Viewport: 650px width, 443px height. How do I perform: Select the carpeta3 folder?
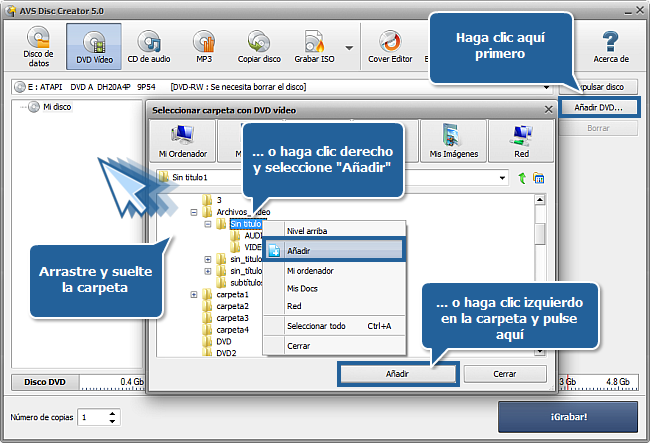pyautogui.click(x=232, y=318)
